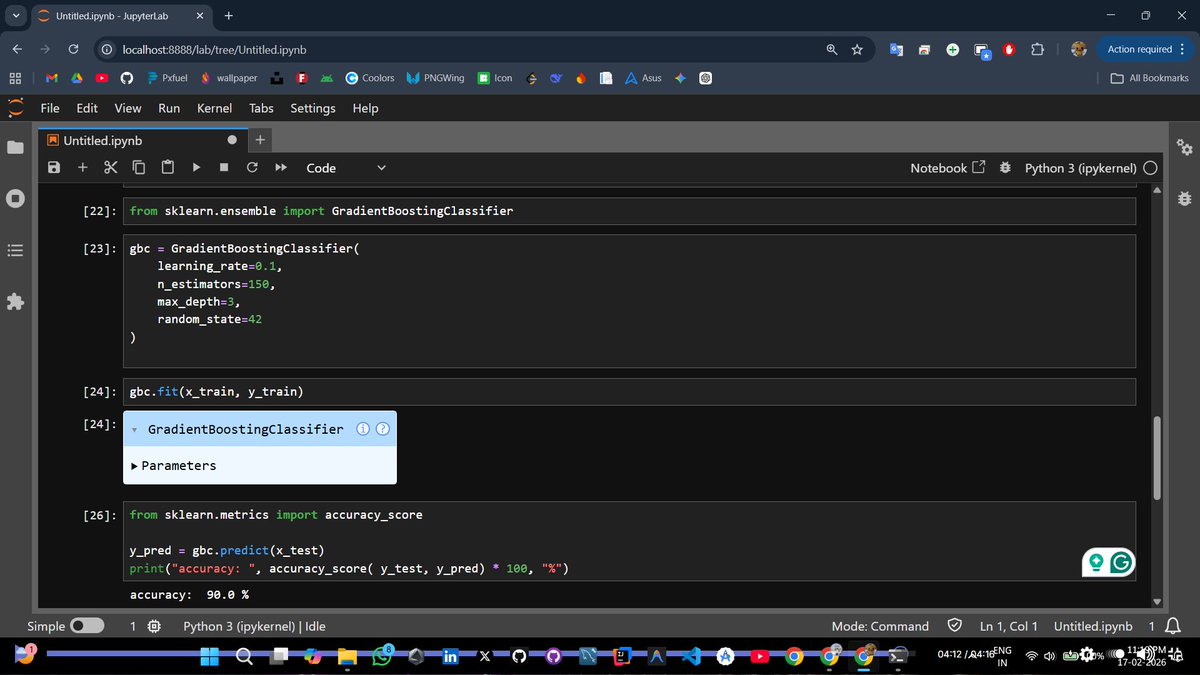Toggle Simple interface mode switch
This screenshot has height=675, width=1200.
(87, 626)
